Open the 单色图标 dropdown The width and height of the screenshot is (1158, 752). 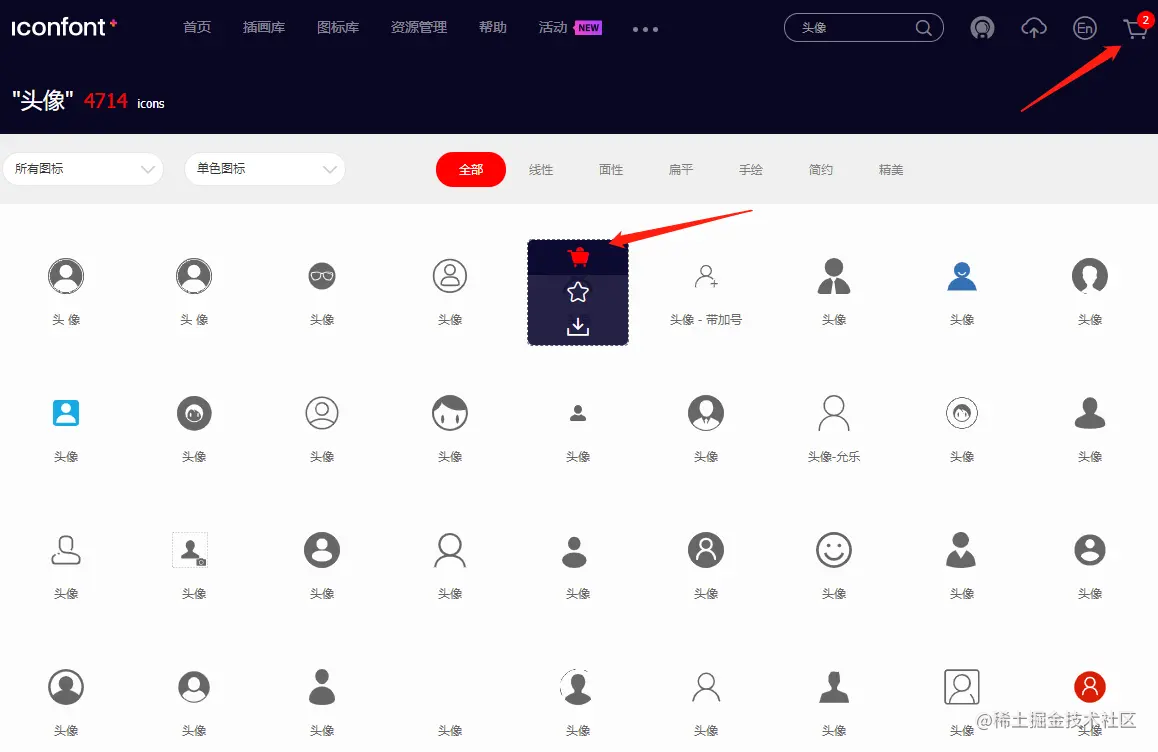(x=264, y=169)
